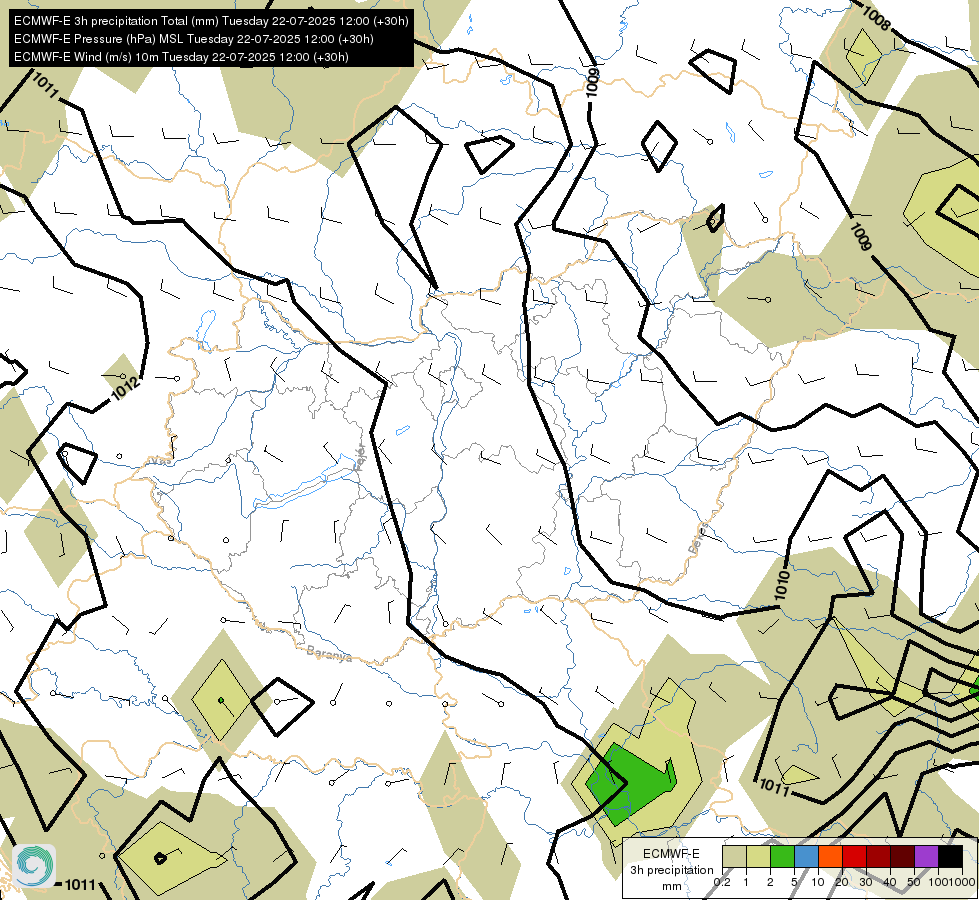Click the 0.2 legend scale value
Image resolution: width=979 pixels, height=900 pixels.
(x=722, y=882)
